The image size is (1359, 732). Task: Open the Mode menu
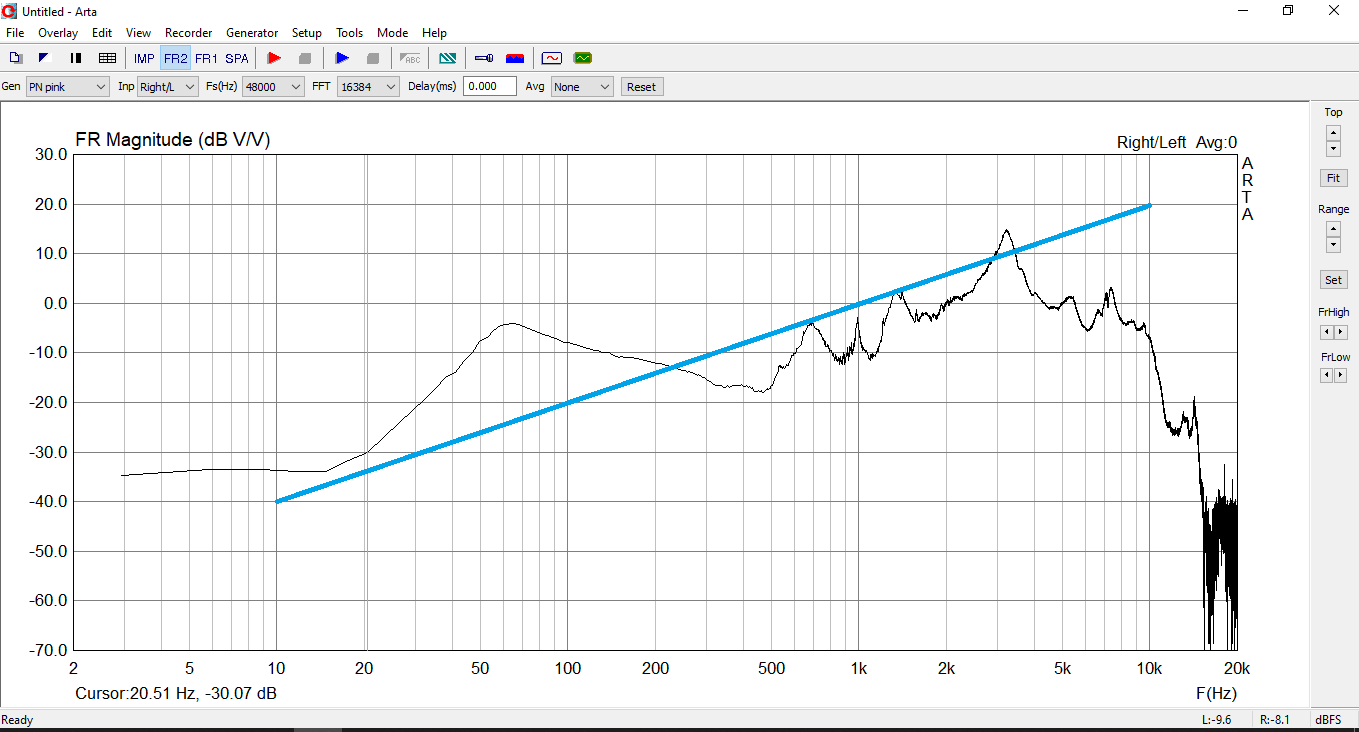393,33
